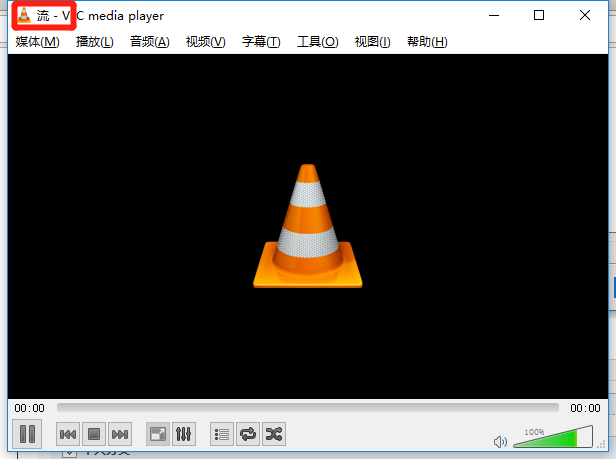Toggle random shuffle playback
The image size is (616, 459).
pos(274,434)
